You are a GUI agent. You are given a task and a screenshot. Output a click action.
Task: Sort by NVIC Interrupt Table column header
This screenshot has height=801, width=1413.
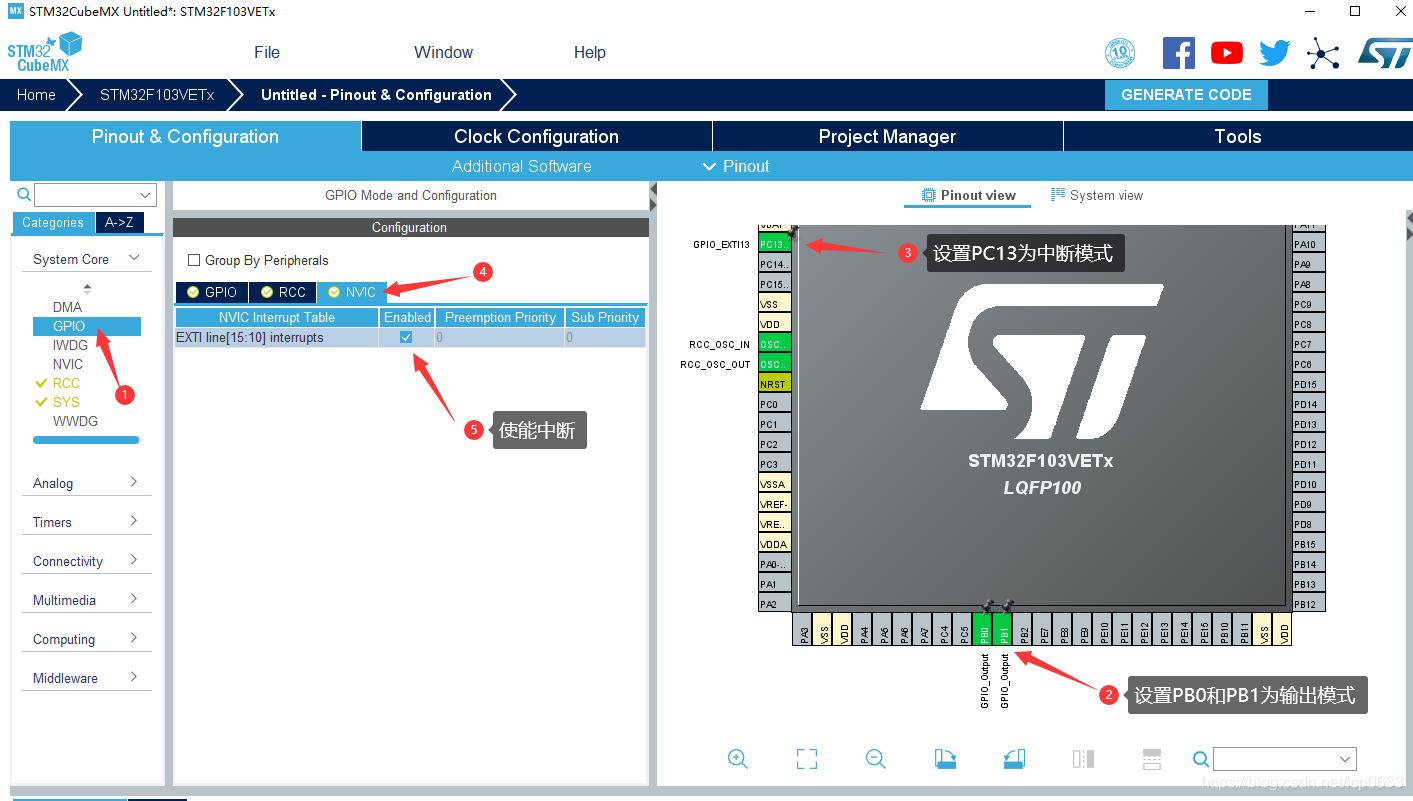click(x=277, y=317)
